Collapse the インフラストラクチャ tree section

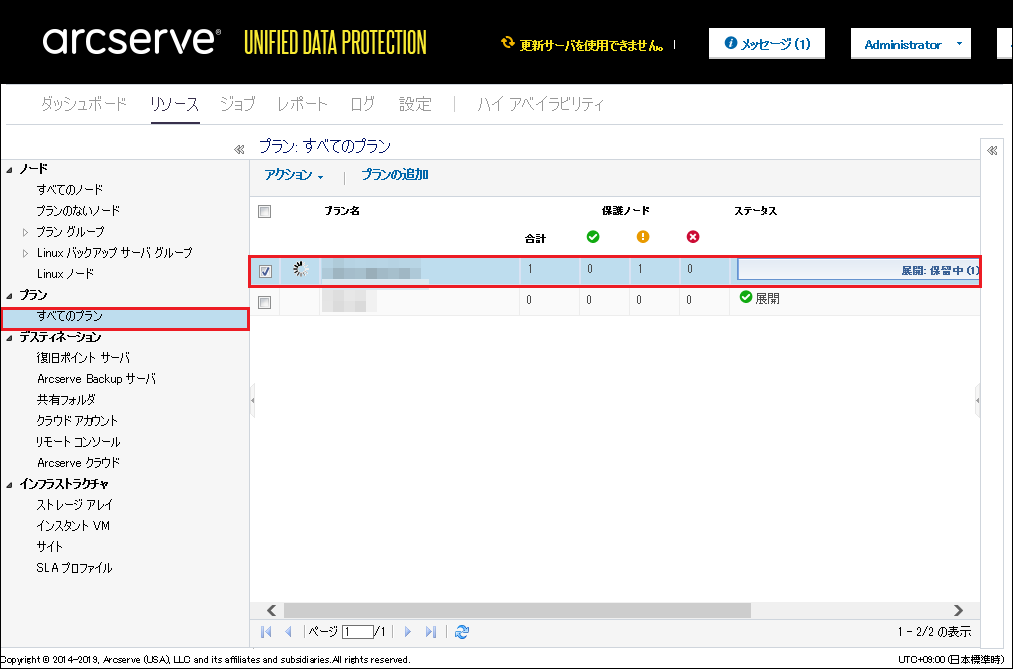(x=9, y=484)
